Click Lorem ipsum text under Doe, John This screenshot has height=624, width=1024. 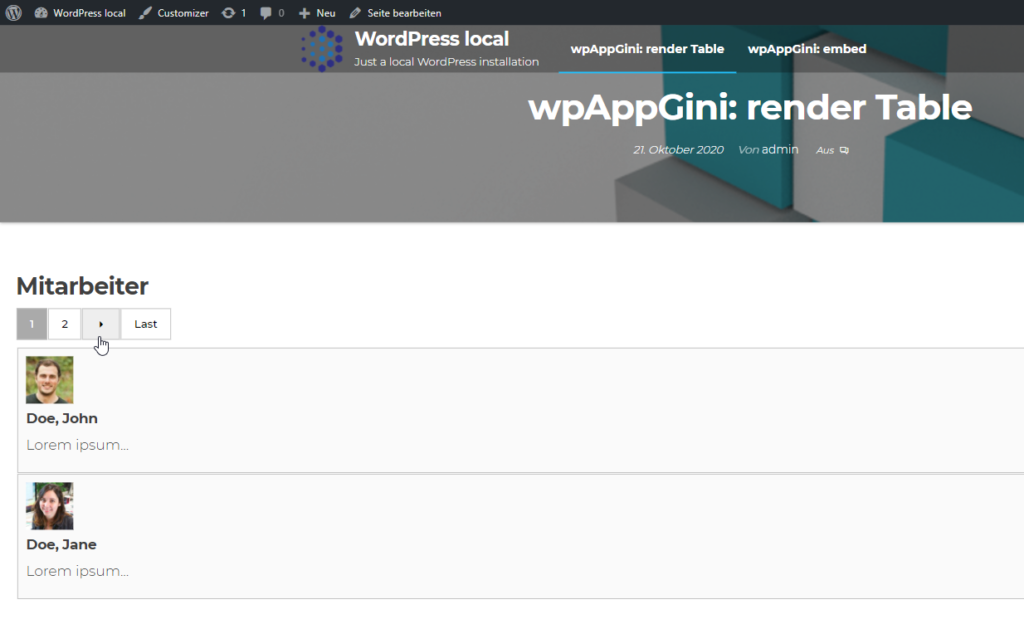[78, 445]
